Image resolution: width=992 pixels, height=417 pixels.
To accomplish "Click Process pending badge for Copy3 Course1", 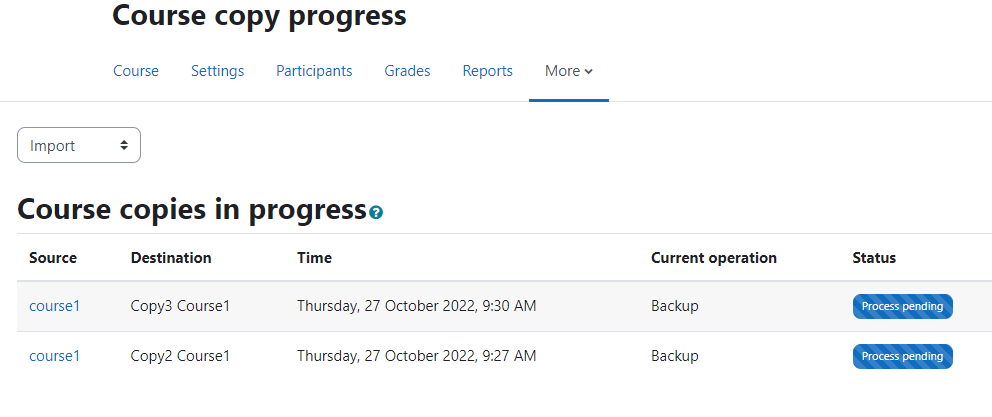I will [x=902, y=306].
